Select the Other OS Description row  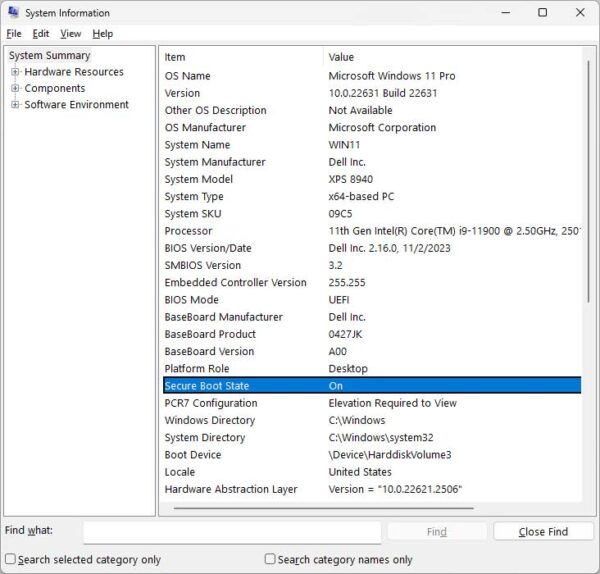click(x=372, y=110)
